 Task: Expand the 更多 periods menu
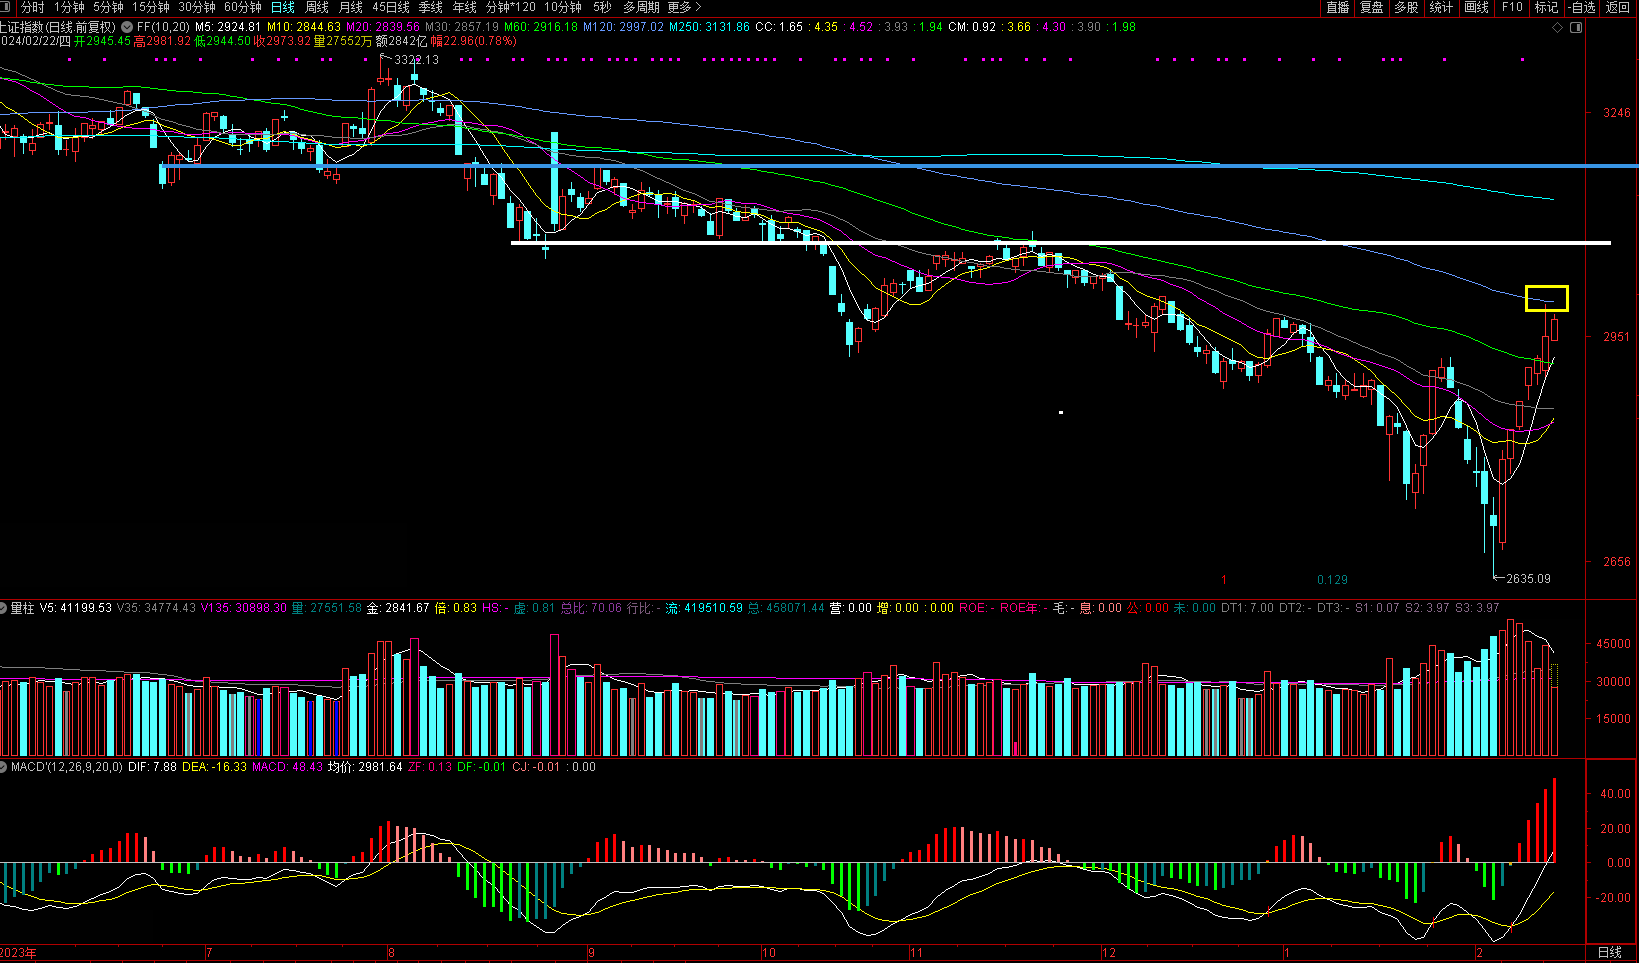tap(685, 8)
